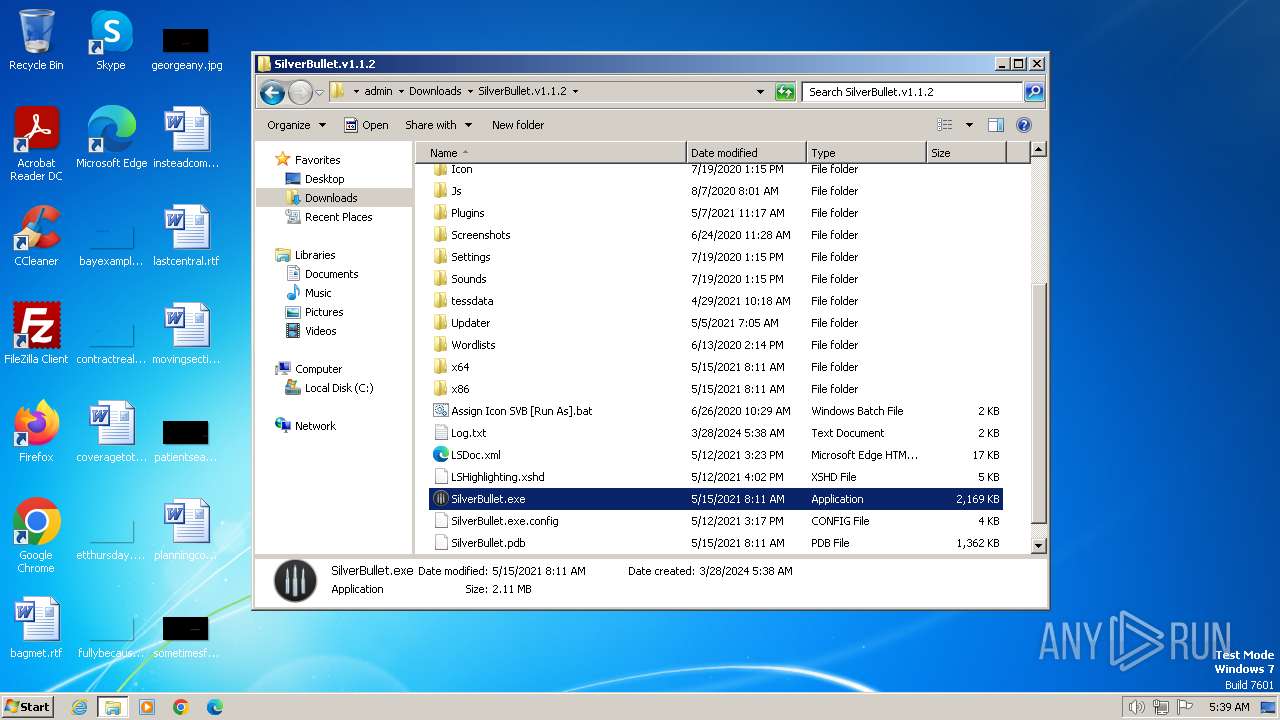Viewport: 1280px width, 720px height.
Task: Open the Explorer help icon
Action: [1023, 125]
